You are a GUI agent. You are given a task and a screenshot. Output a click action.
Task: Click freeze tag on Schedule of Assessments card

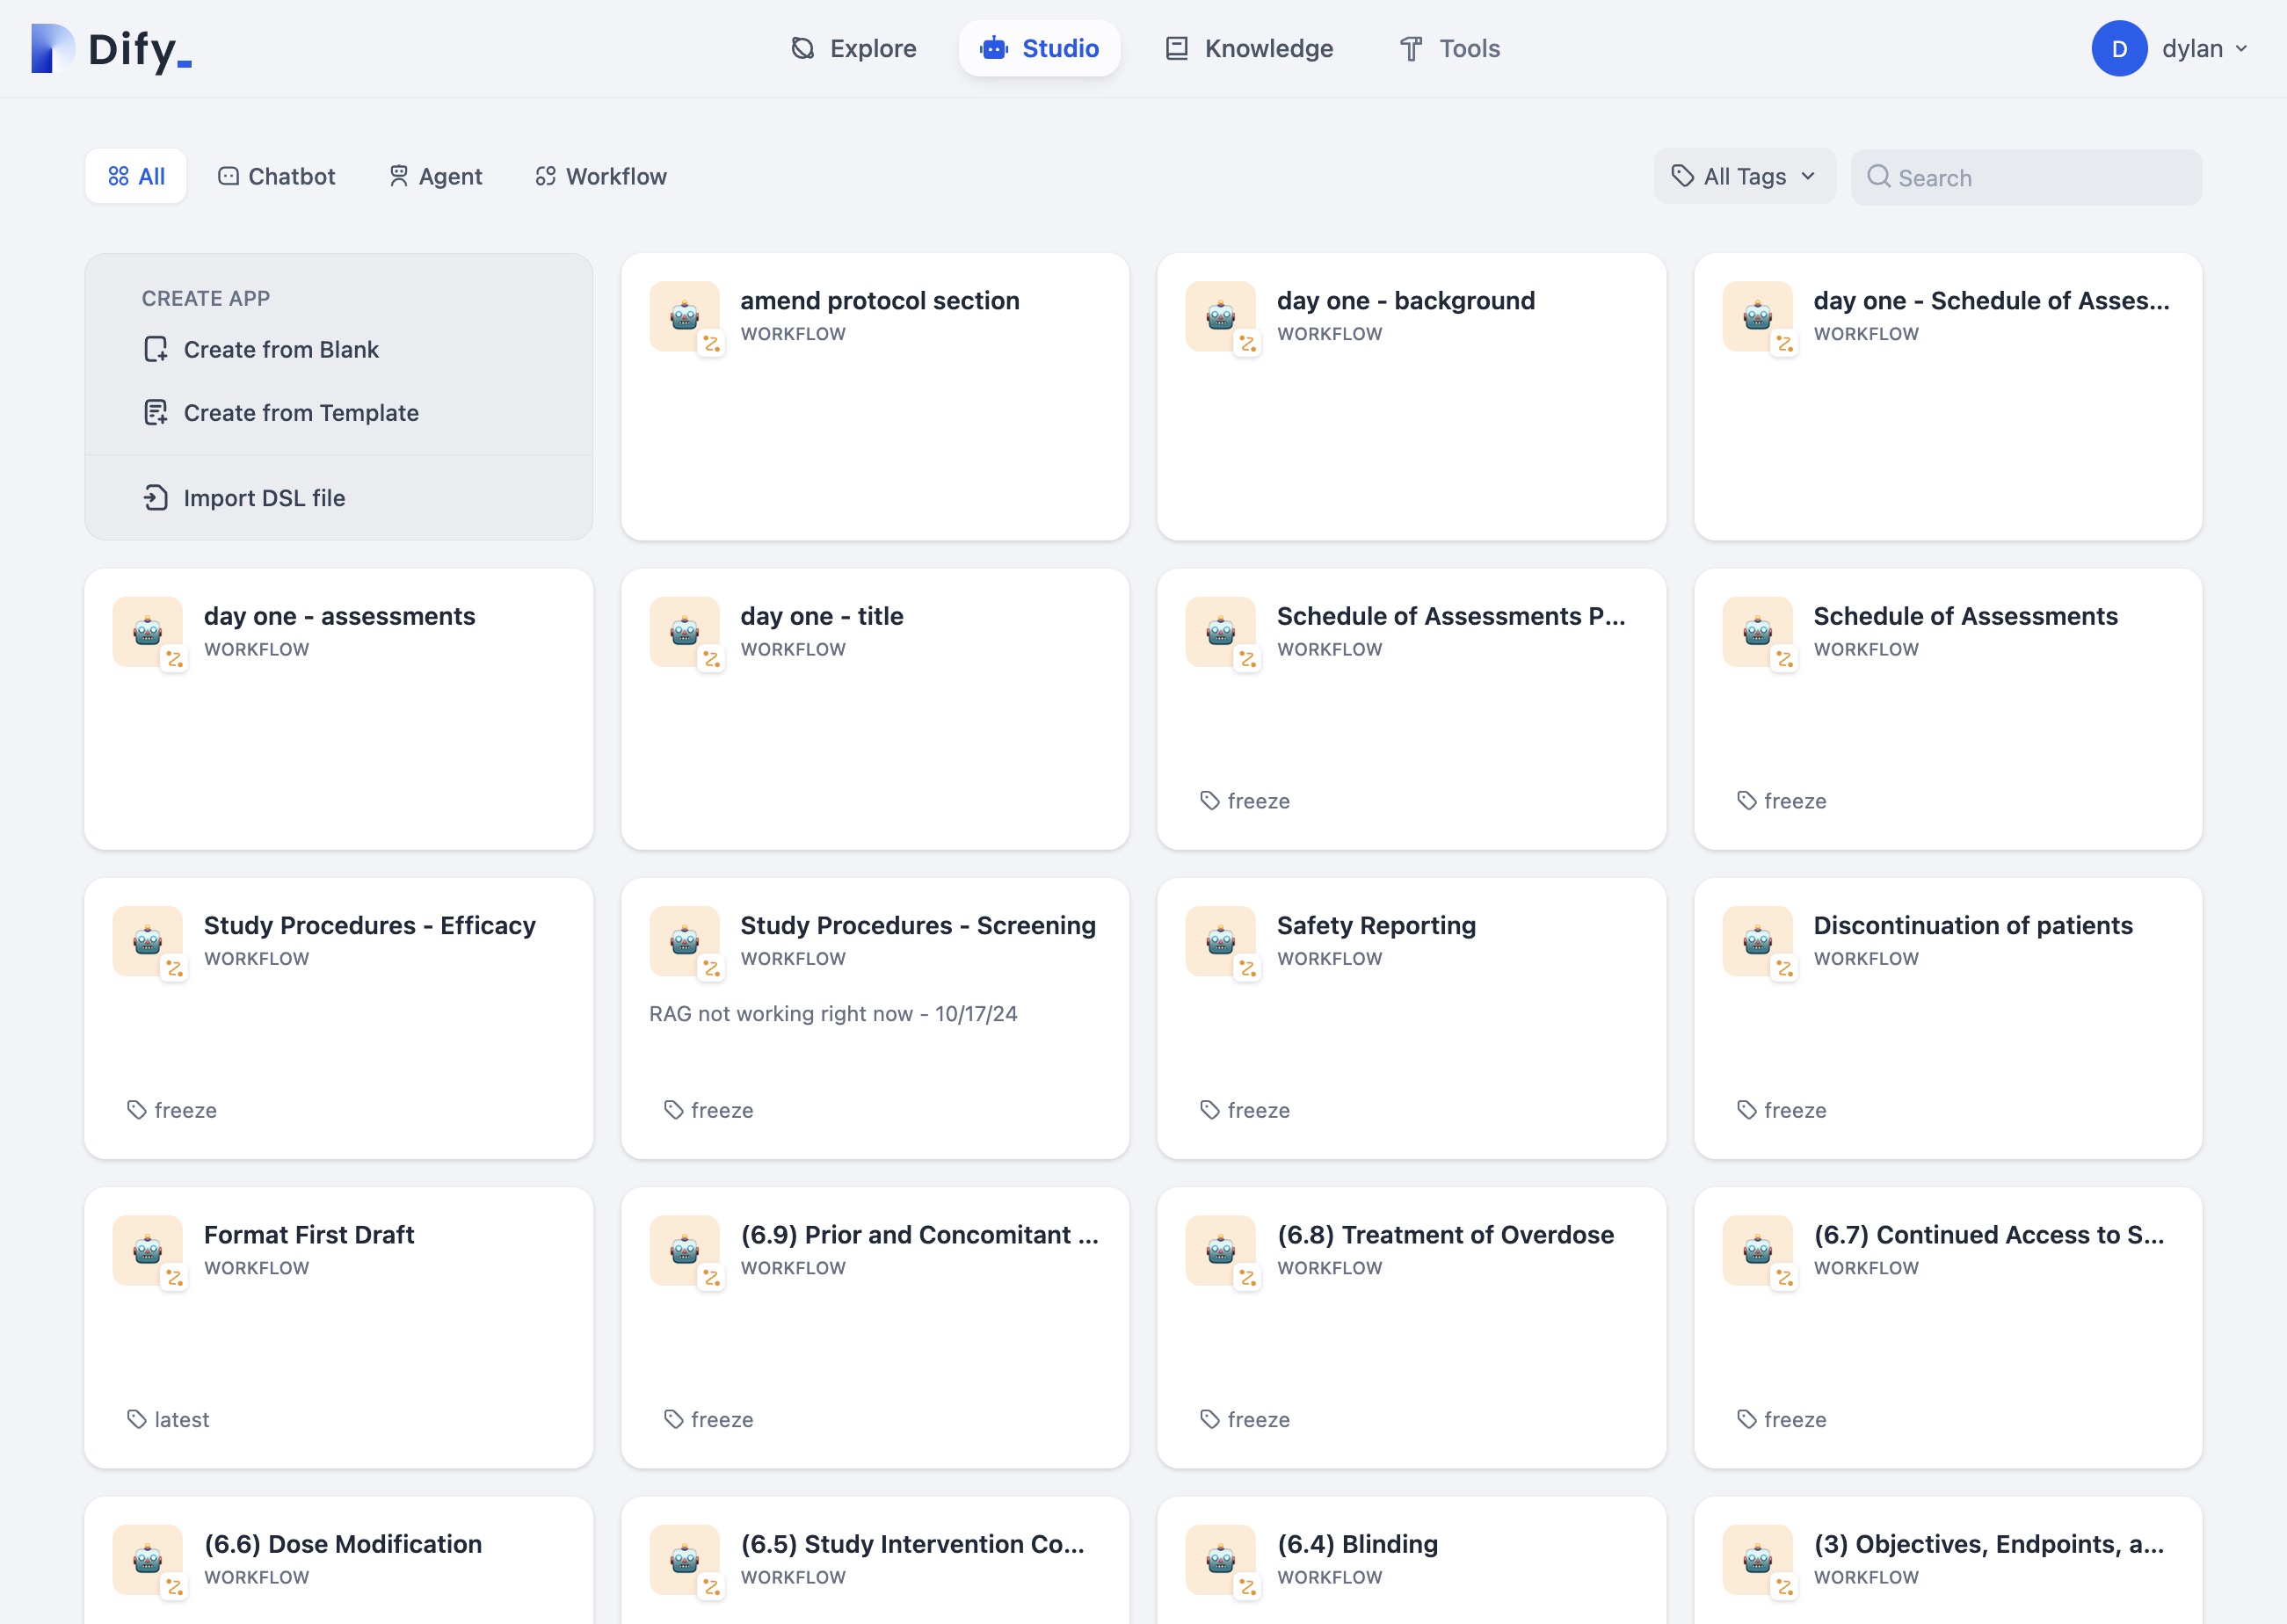(x=1782, y=800)
